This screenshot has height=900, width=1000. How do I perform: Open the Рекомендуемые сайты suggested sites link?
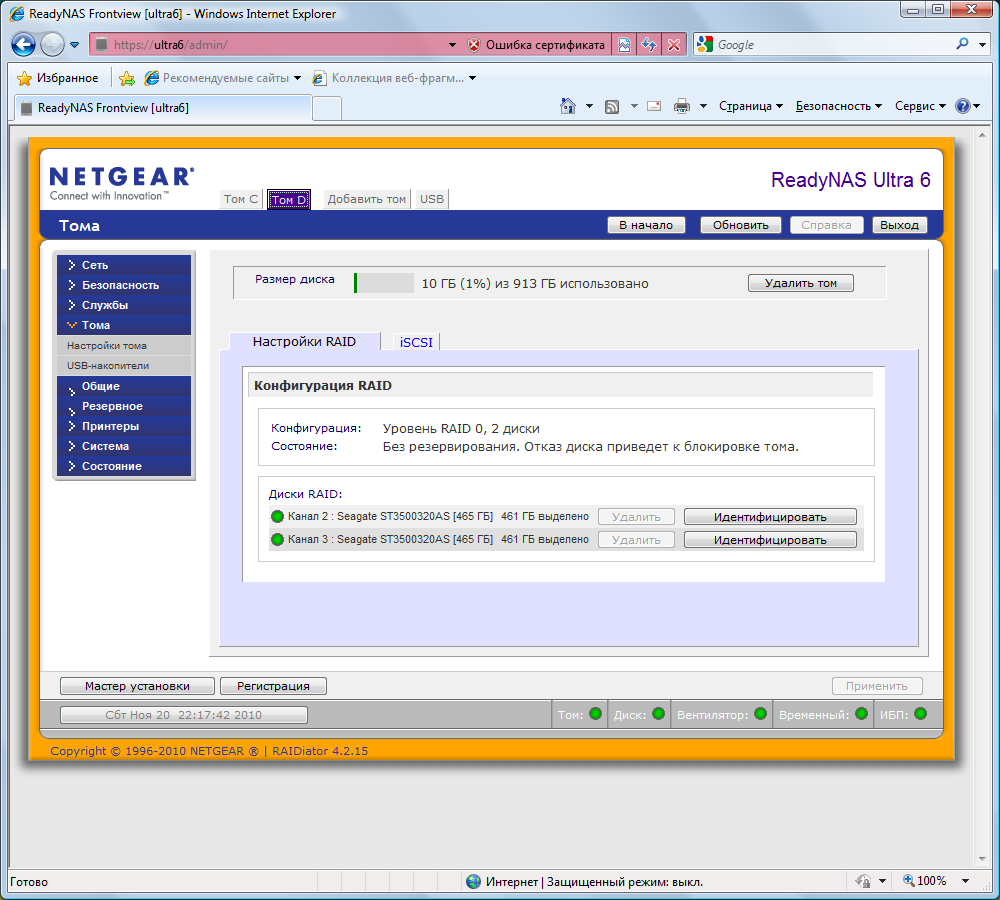223,78
